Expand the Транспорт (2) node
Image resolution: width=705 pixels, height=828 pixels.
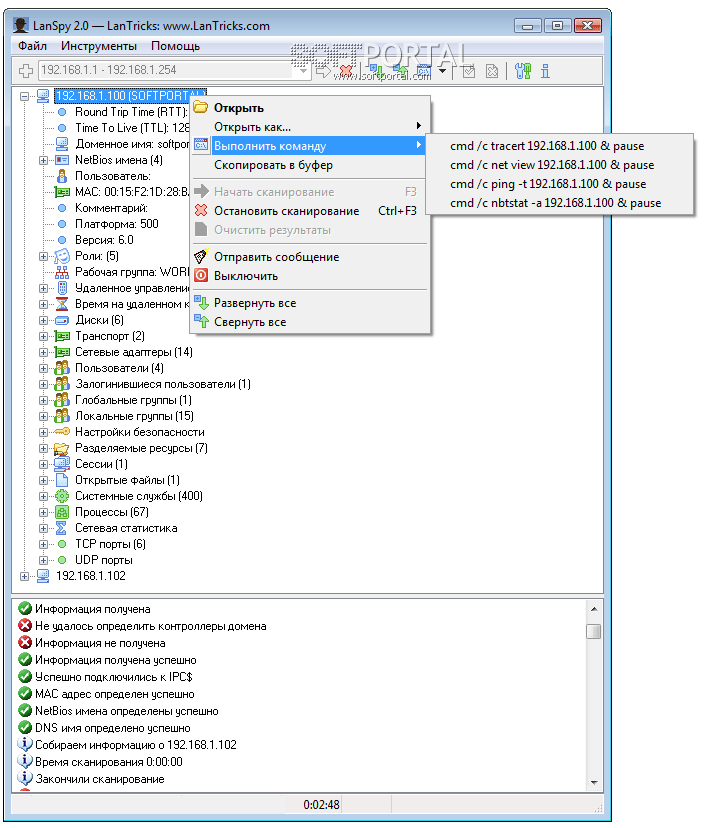tap(44, 336)
